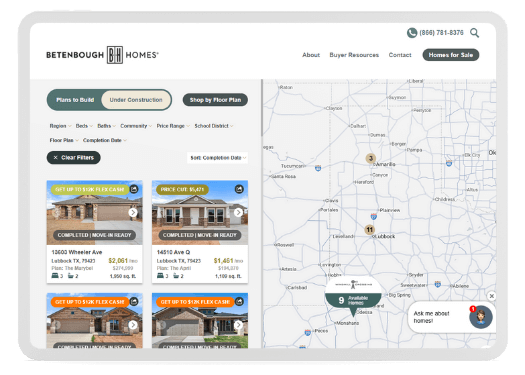
Task: Click the Homes for Sale button
Action: (451, 55)
